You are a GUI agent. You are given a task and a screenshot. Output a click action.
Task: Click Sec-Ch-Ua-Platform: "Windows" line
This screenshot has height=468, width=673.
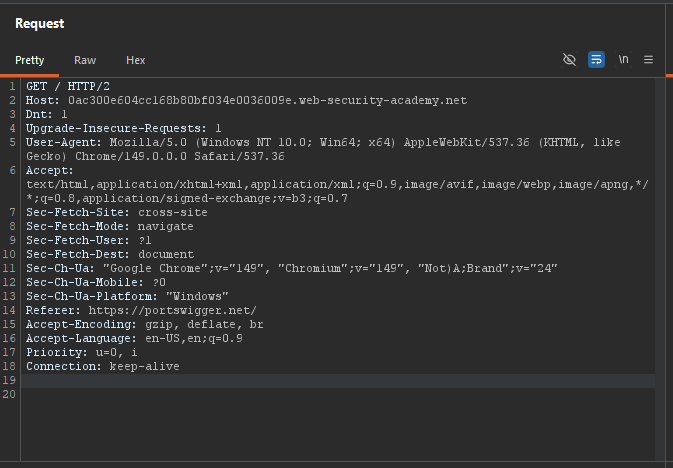127,296
